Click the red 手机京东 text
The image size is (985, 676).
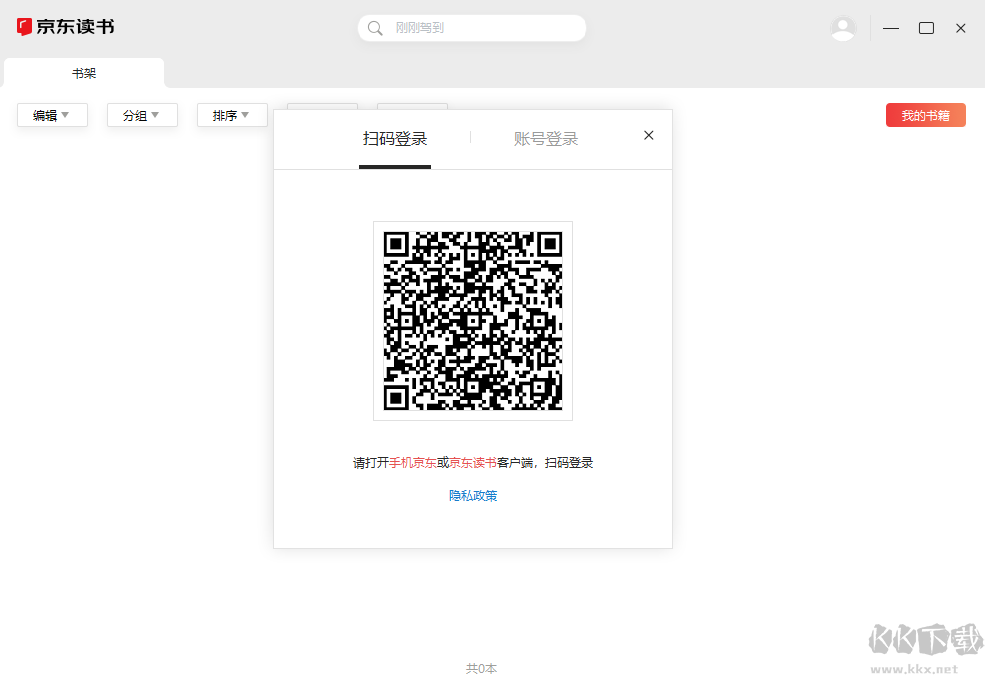click(413, 463)
